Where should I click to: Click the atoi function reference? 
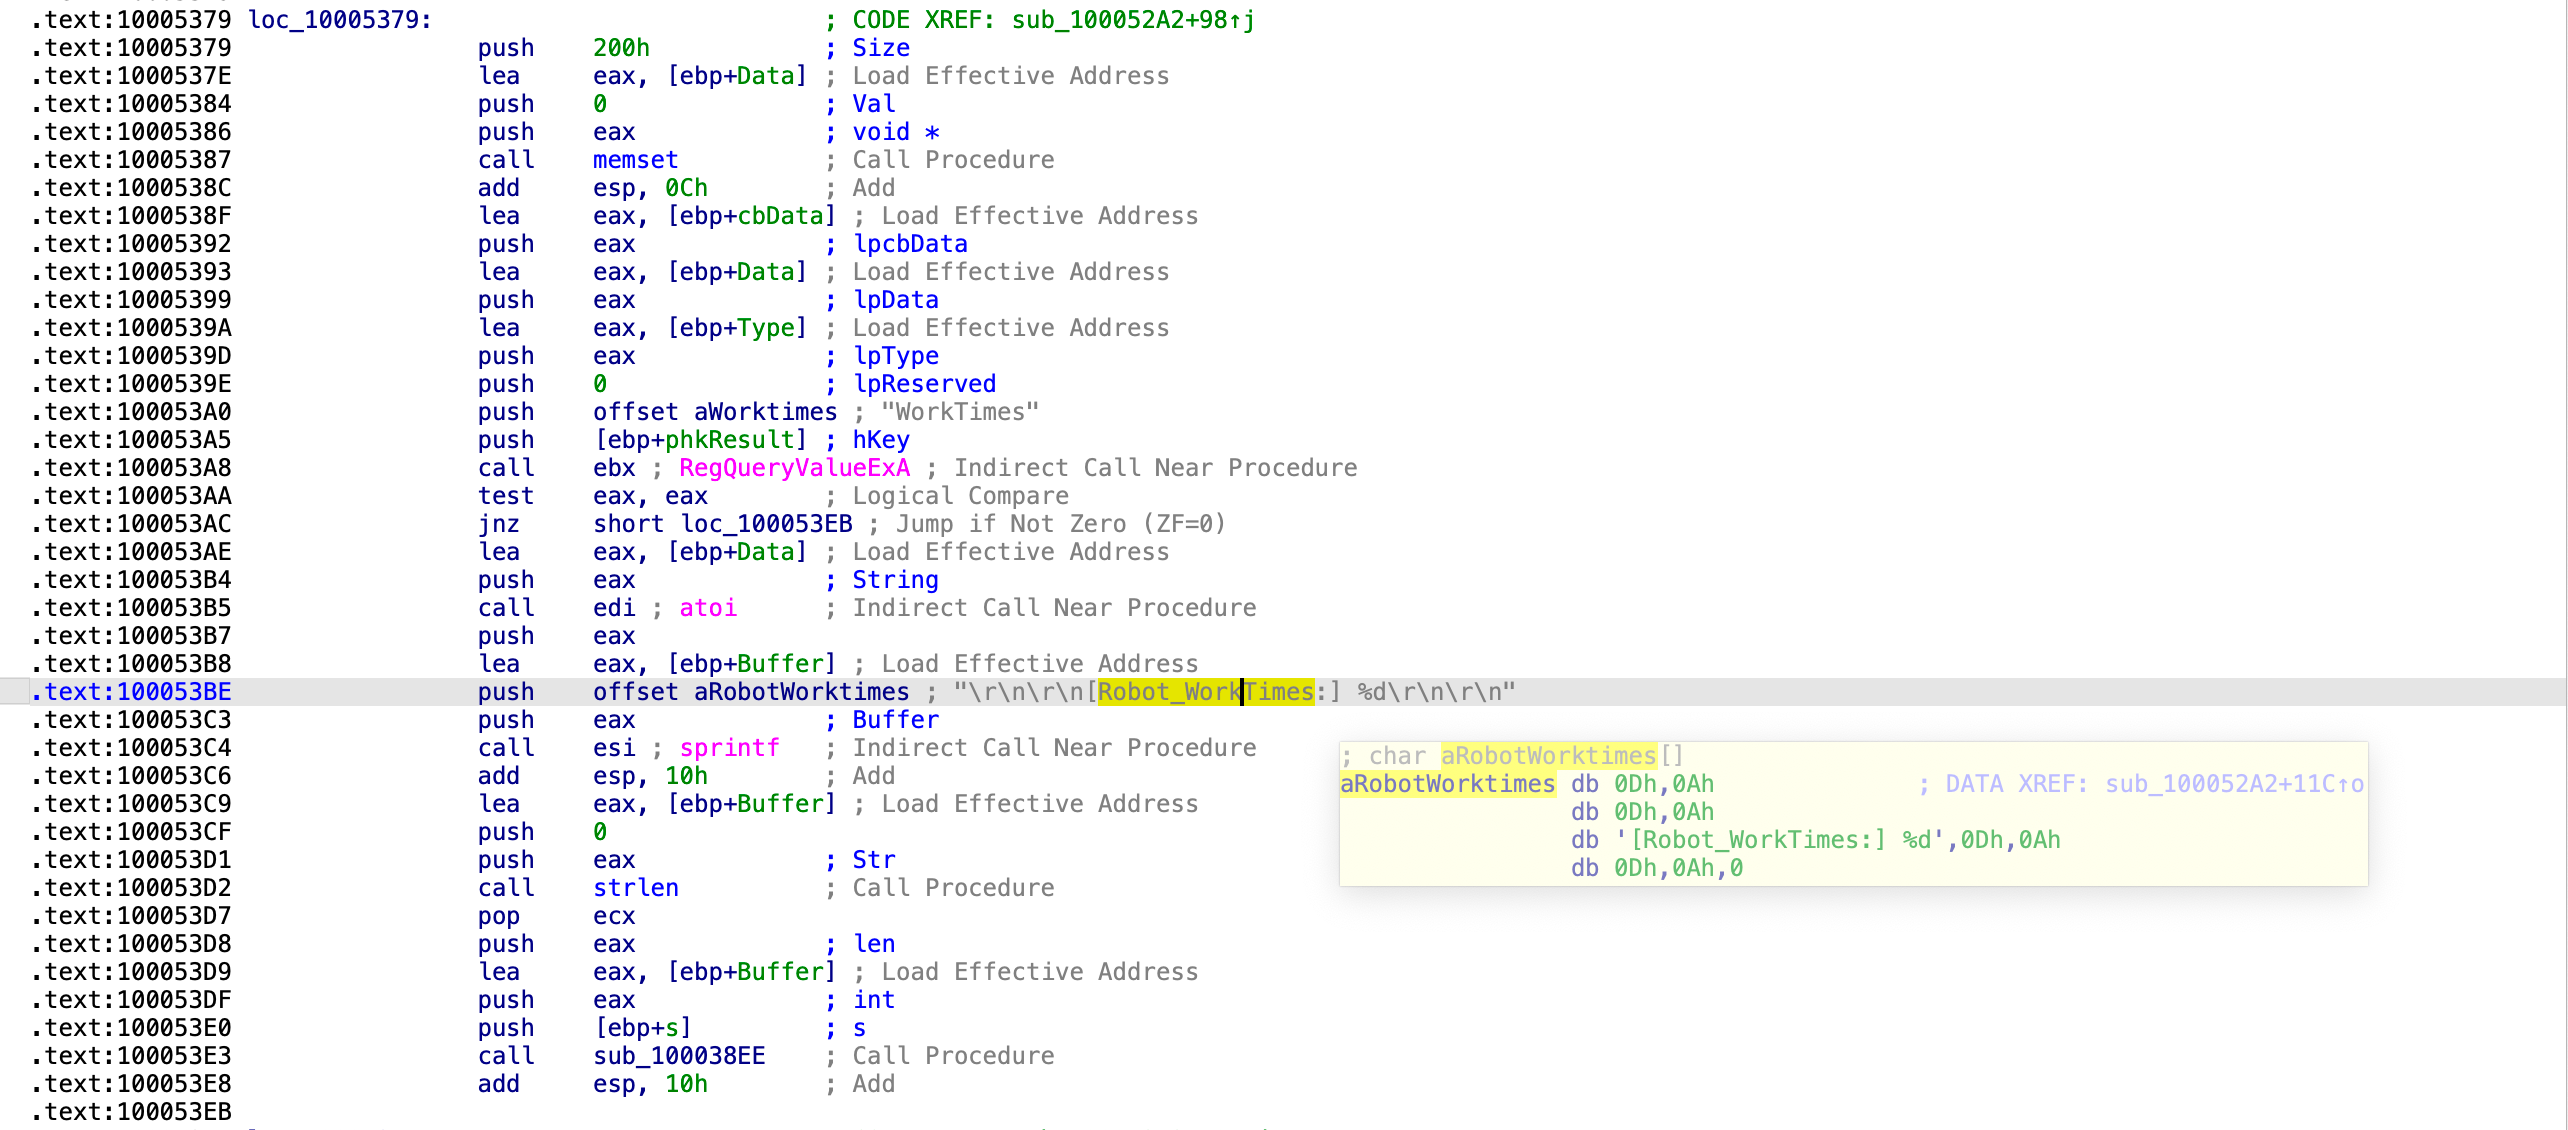point(708,608)
